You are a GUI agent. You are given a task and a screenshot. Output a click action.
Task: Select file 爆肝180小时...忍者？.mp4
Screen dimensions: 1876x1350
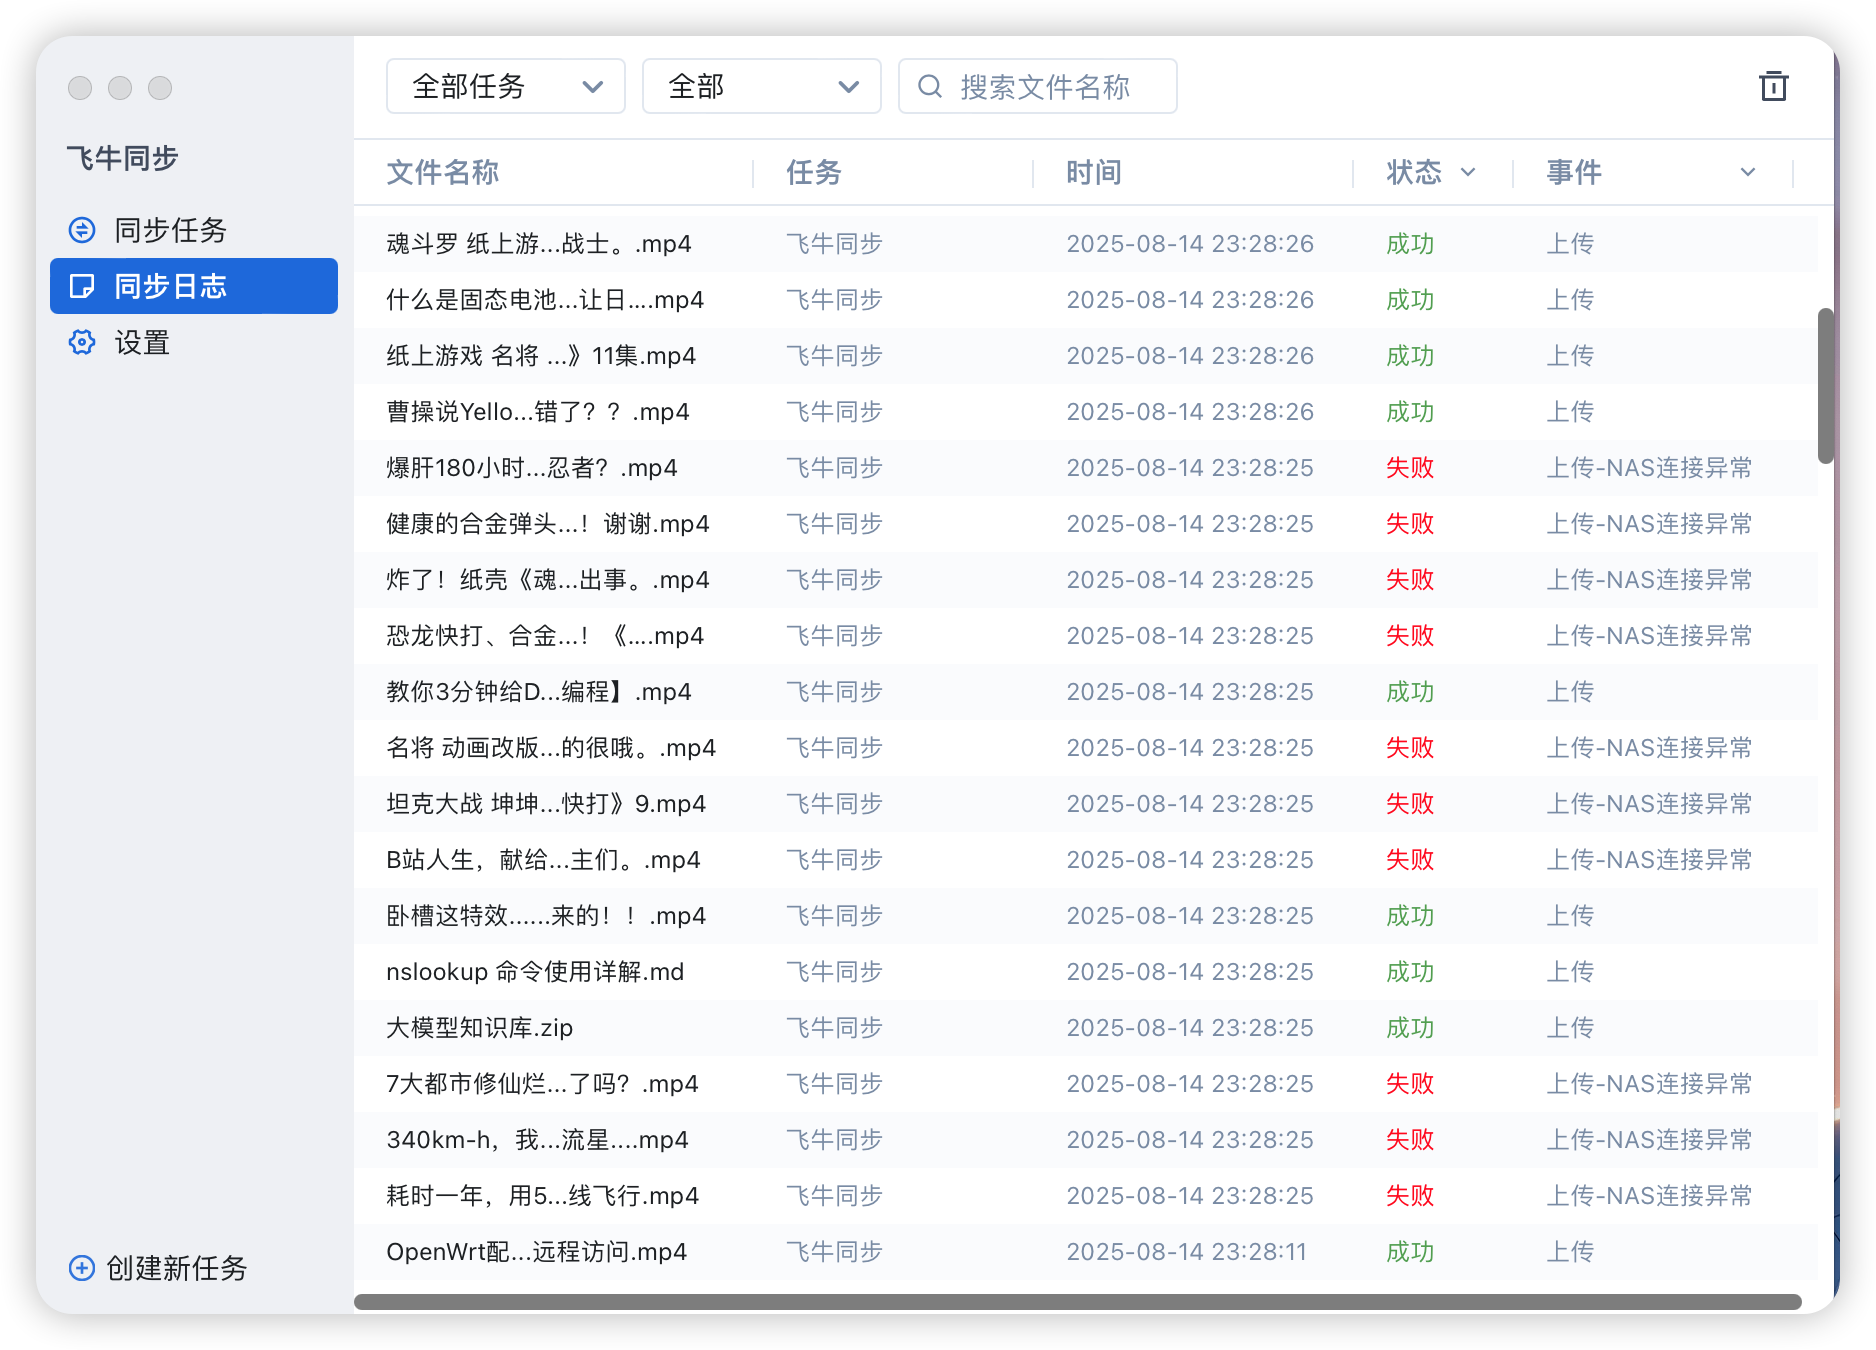point(532,468)
